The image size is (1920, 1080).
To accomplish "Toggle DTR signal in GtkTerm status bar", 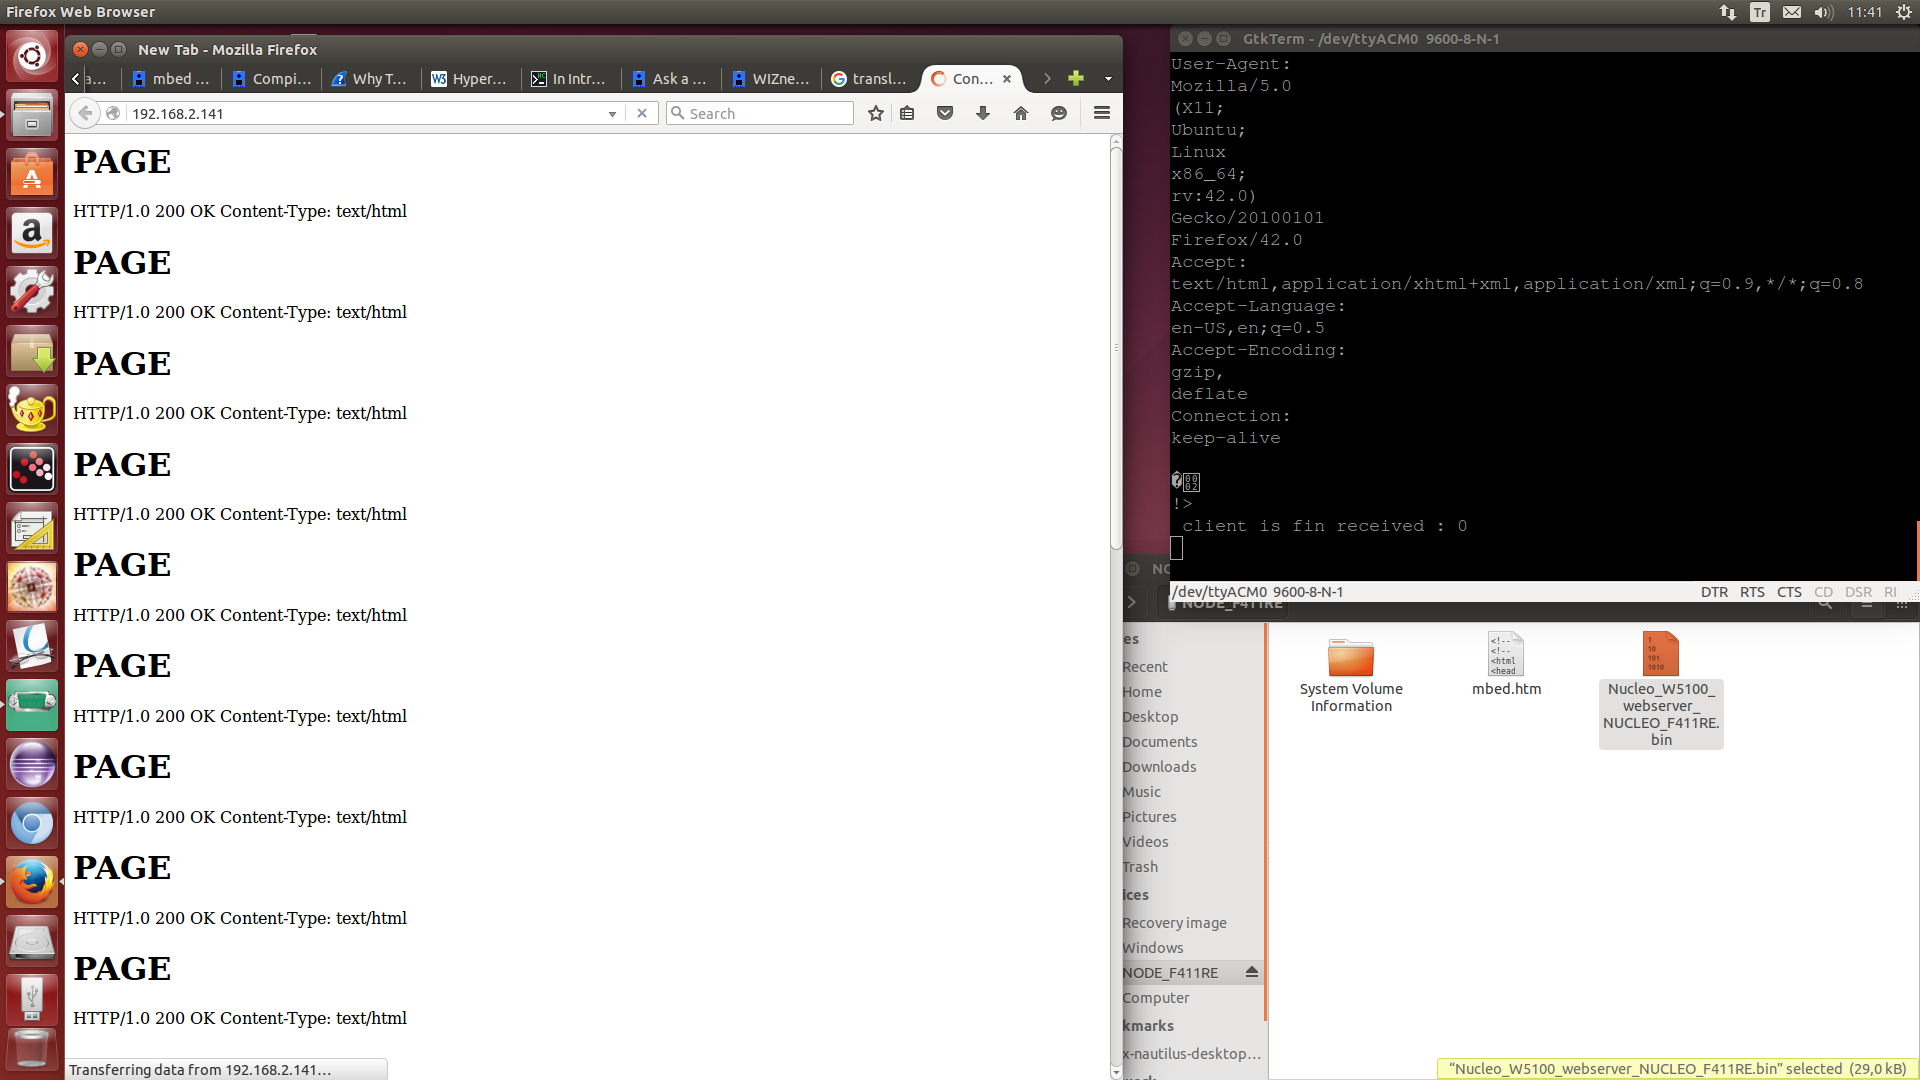I will tap(1713, 591).
